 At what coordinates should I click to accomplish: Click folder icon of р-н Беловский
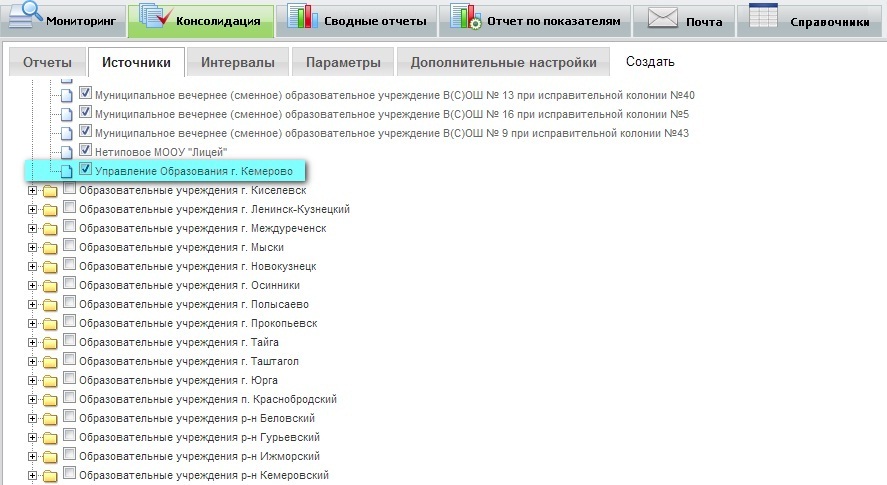click(x=50, y=419)
